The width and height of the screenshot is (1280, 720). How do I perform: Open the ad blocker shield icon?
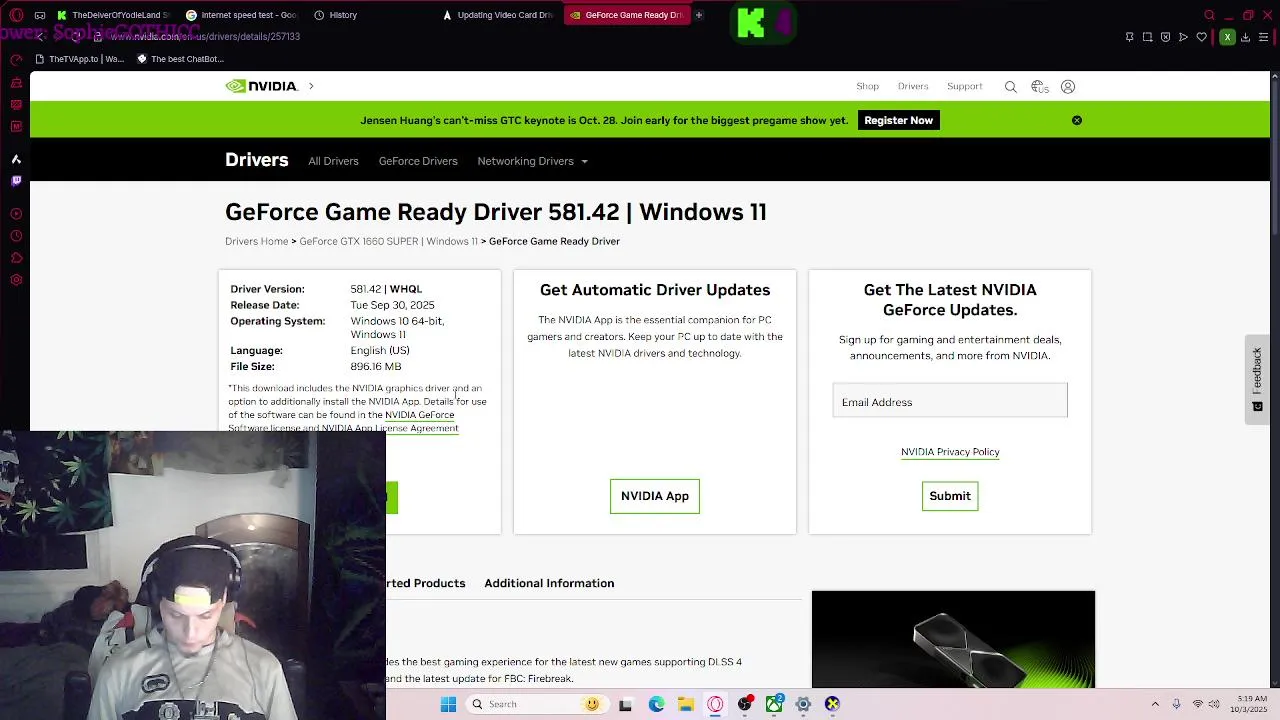coord(1166,37)
